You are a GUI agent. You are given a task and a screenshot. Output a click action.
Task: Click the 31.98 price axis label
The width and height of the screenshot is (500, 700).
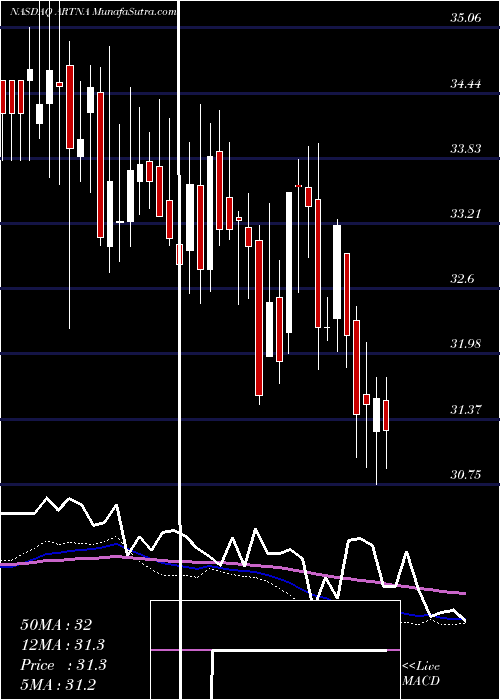pos(466,344)
